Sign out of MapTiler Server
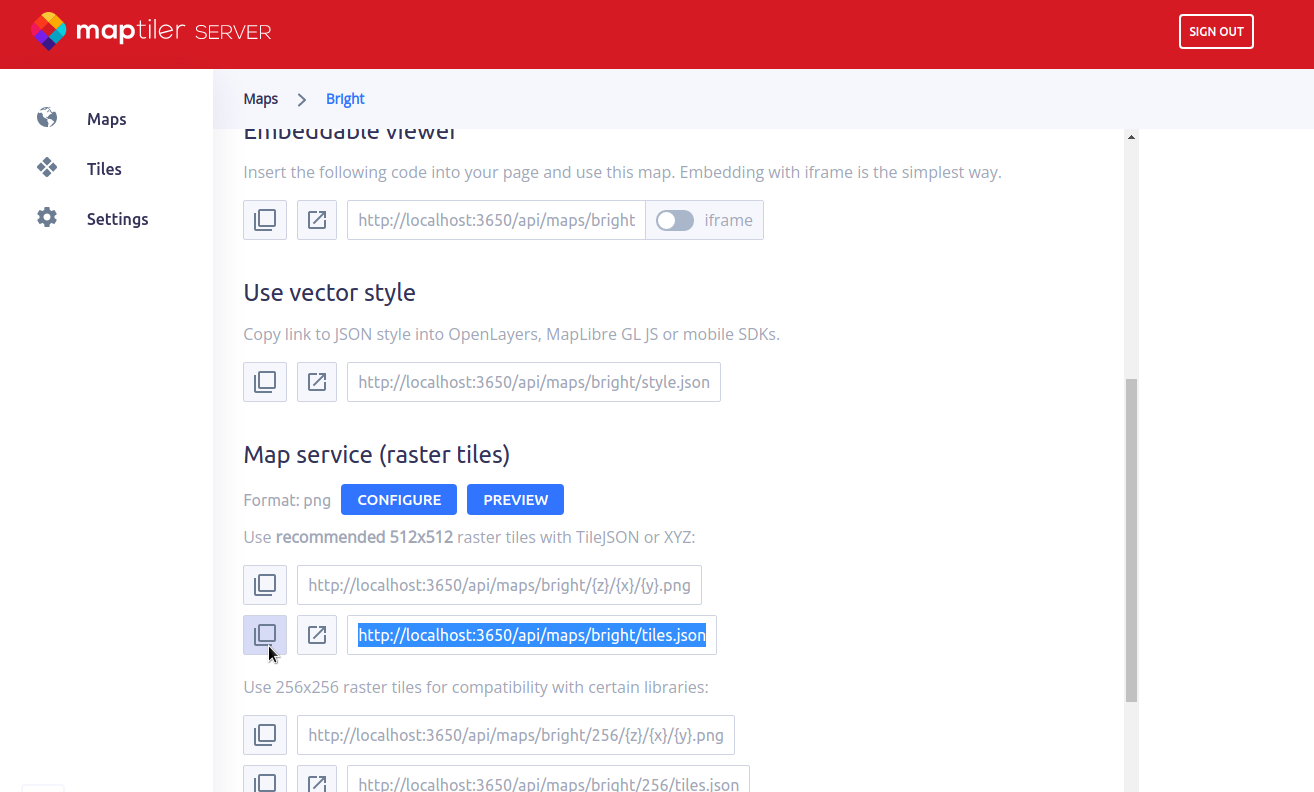Screen dimensions: 1314x792 (x=1215, y=31)
